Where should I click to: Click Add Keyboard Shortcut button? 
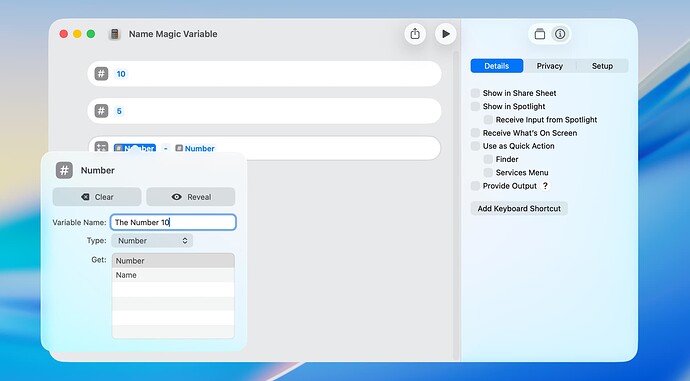(x=519, y=209)
